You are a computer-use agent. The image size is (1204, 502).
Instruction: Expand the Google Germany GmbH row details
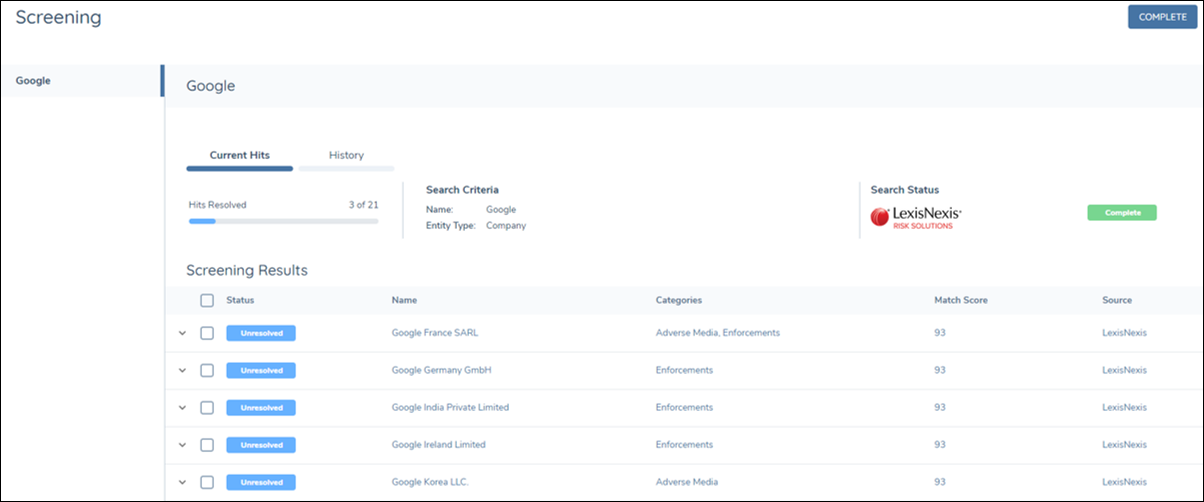(182, 370)
